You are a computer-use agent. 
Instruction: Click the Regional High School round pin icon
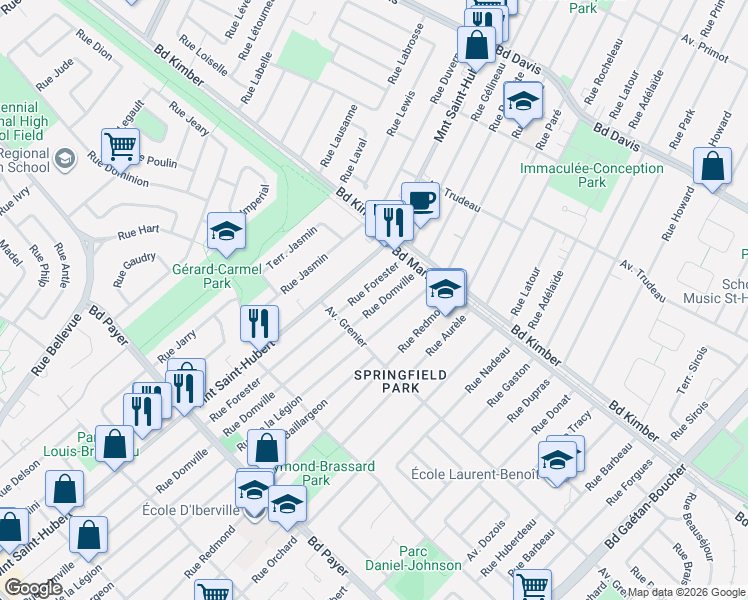click(x=65, y=160)
